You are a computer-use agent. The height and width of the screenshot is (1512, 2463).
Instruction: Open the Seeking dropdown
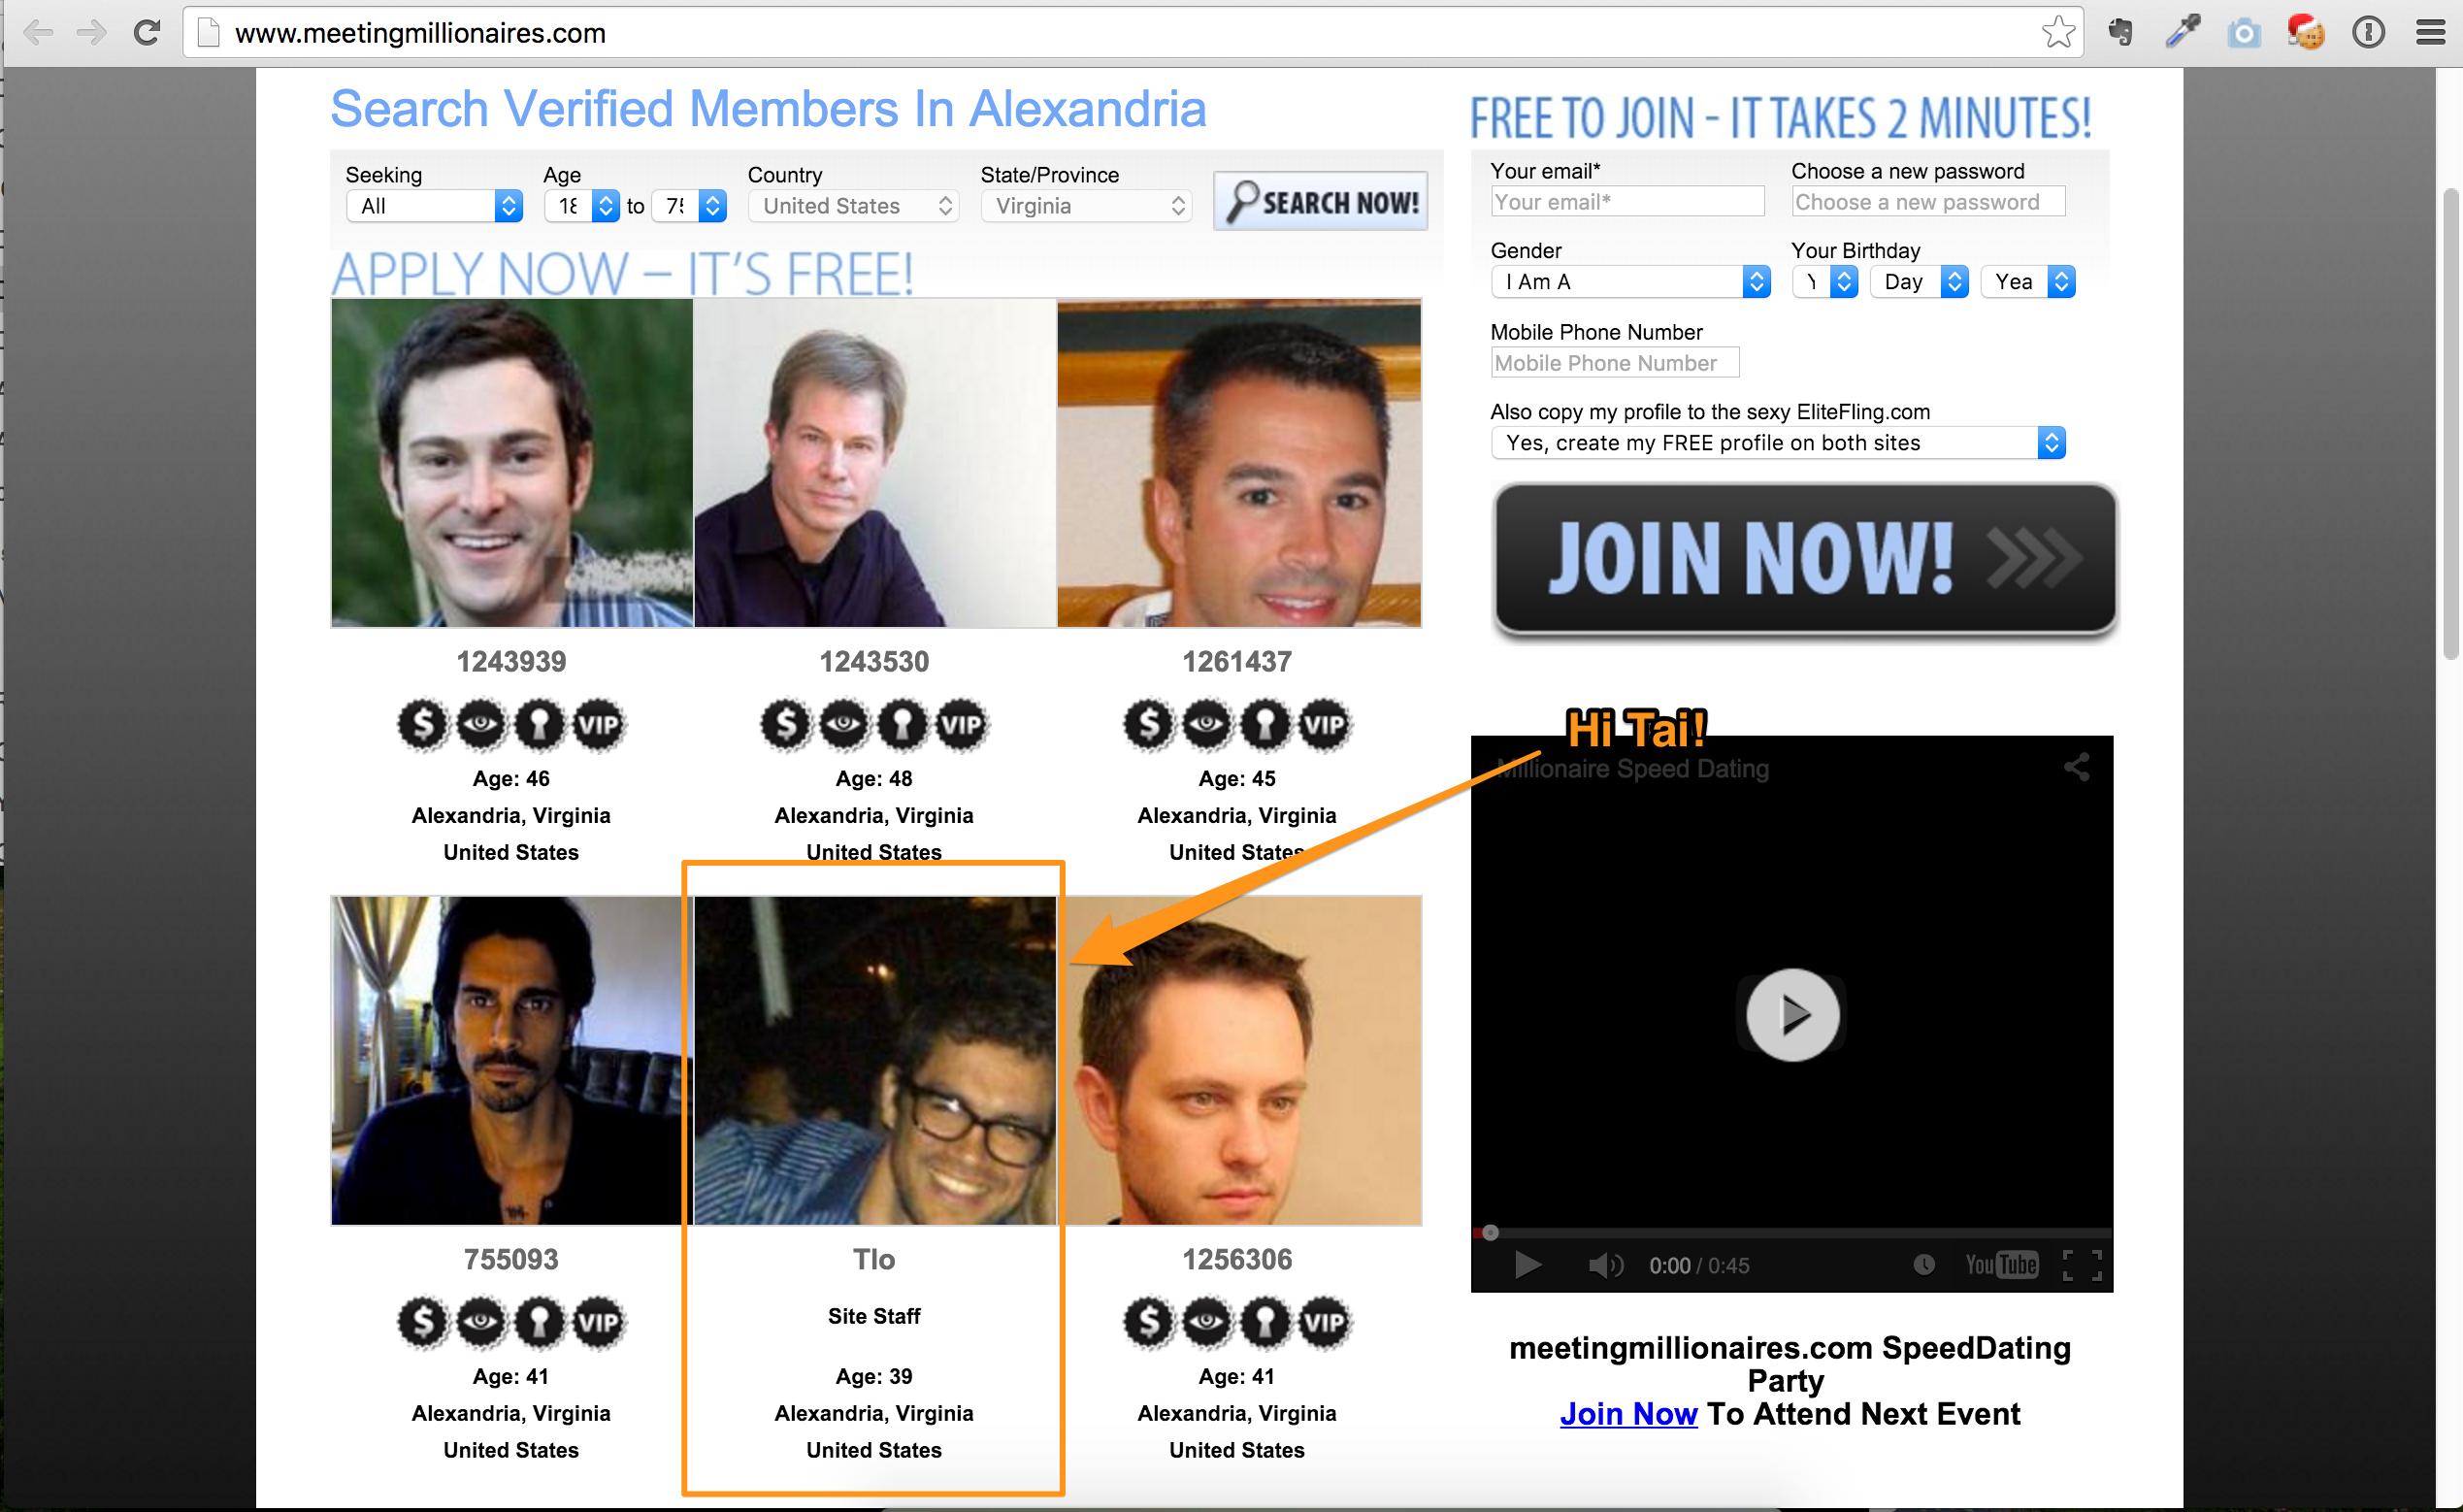tap(434, 206)
